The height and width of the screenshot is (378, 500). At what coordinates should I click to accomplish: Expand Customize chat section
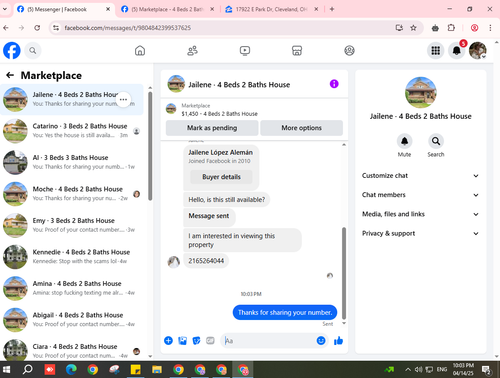point(420,176)
